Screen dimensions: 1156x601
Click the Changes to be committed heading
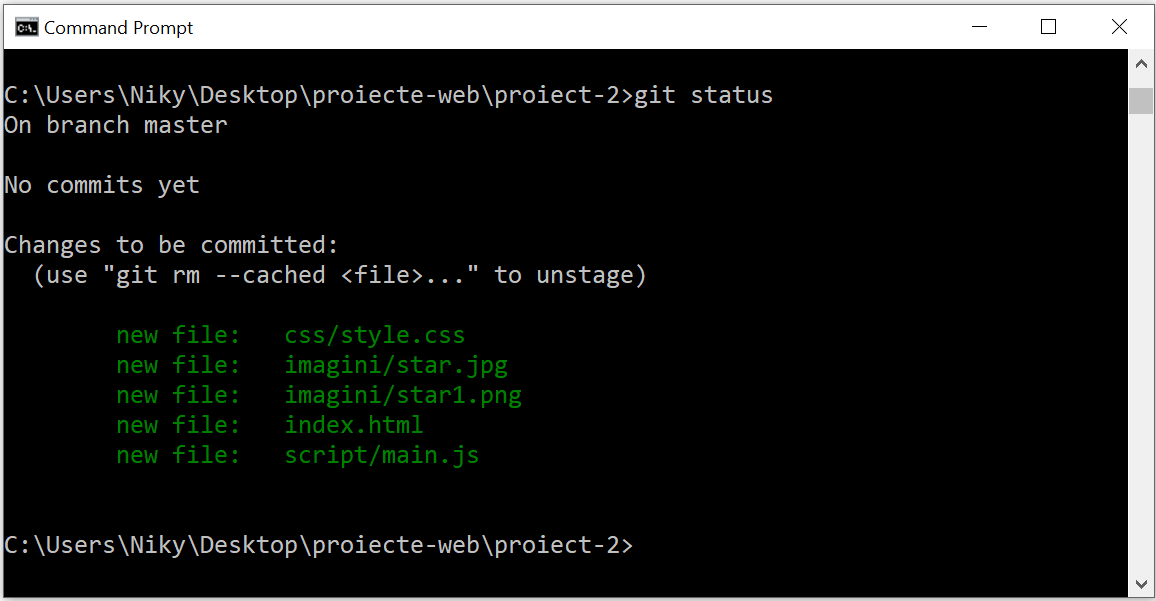pyautogui.click(x=170, y=244)
